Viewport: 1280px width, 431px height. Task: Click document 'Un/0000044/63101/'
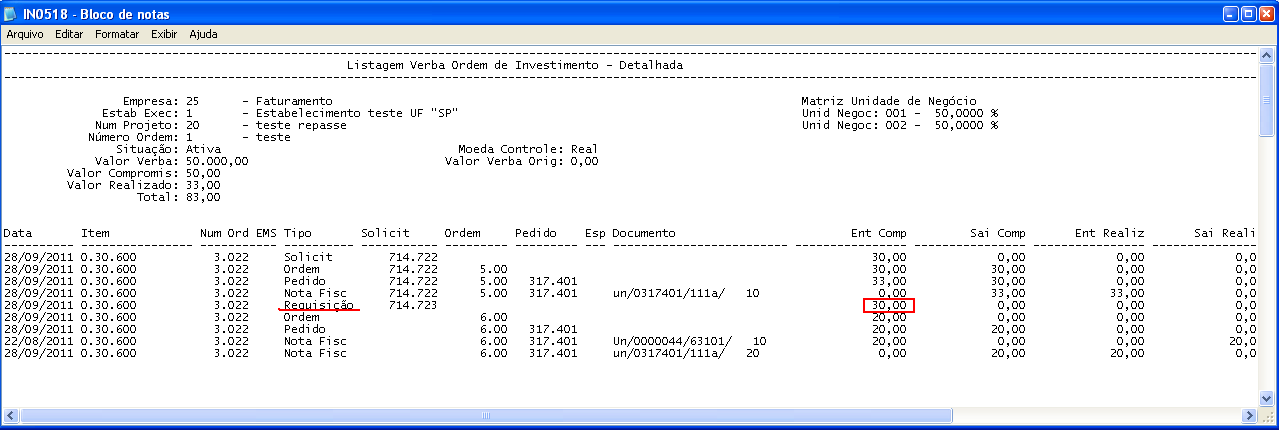coord(672,341)
